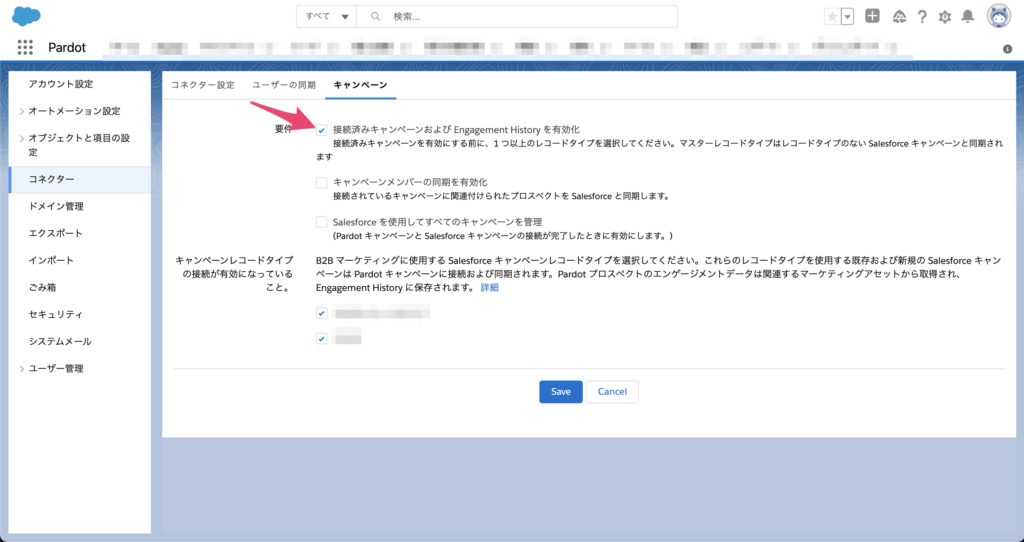The image size is (1024, 542).
Task: Click the Pardot app name
Action: (67, 48)
